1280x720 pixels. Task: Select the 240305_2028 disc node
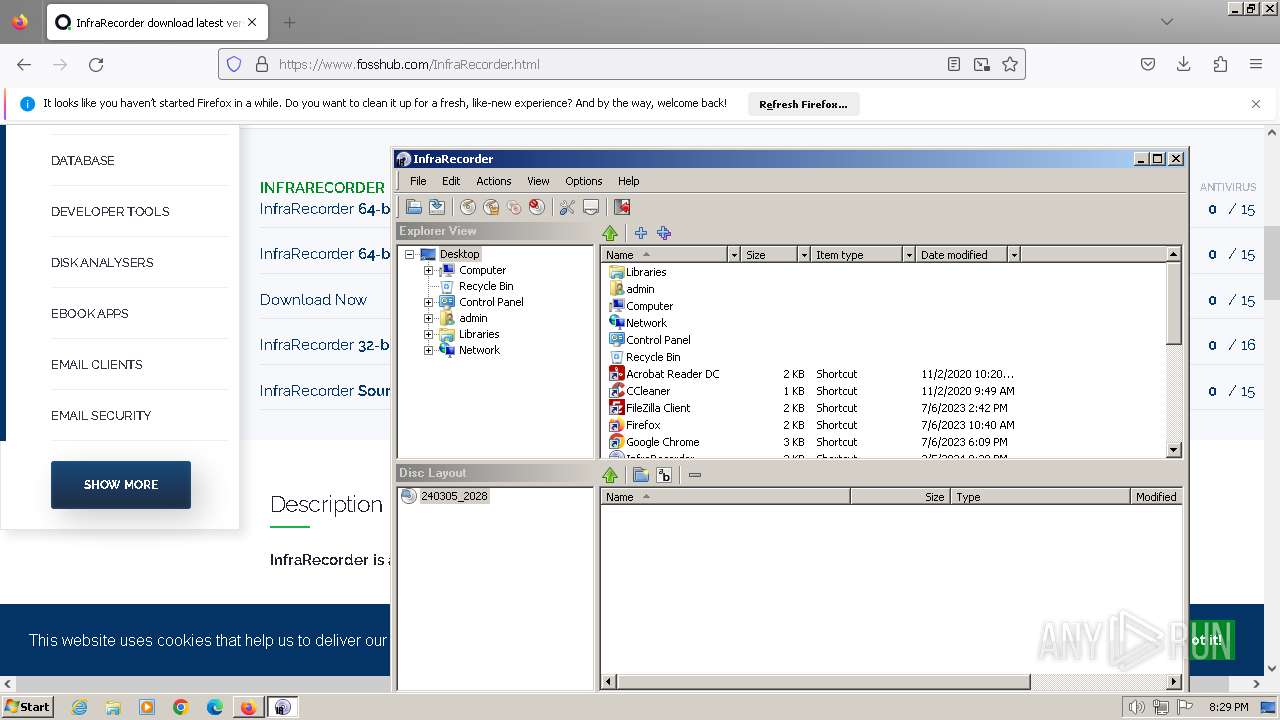tap(454, 496)
